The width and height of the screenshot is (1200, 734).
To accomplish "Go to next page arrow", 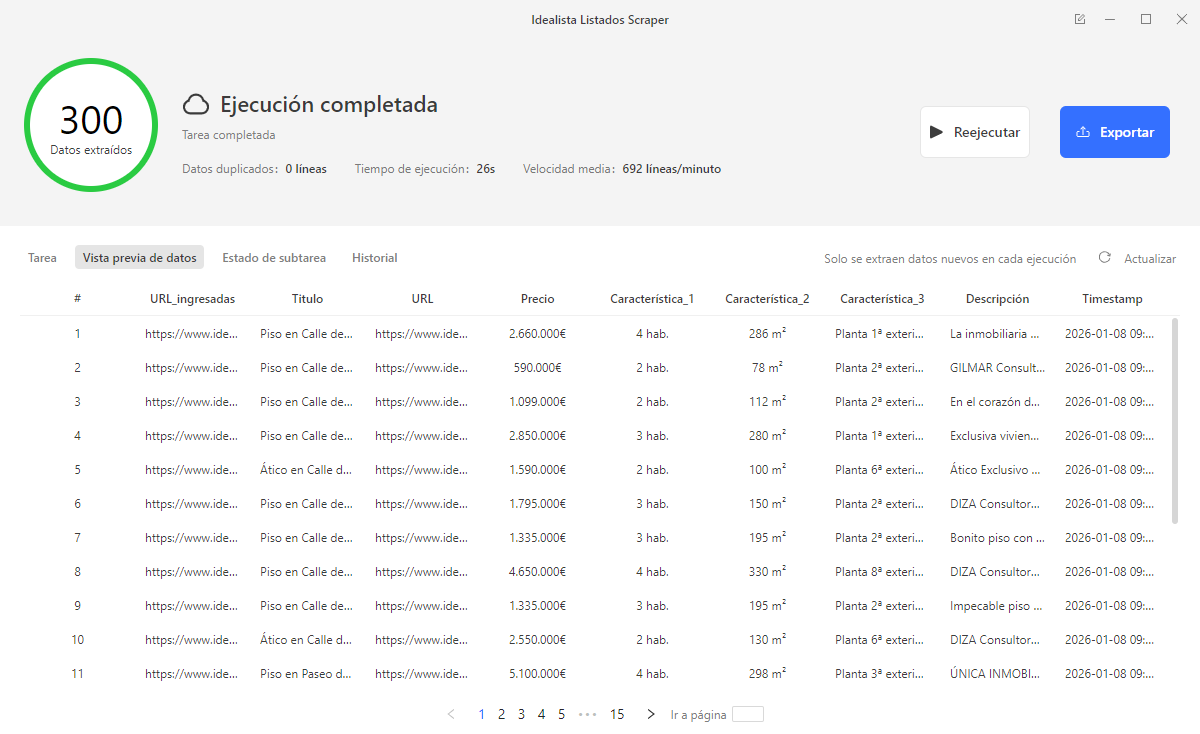I will [651, 714].
